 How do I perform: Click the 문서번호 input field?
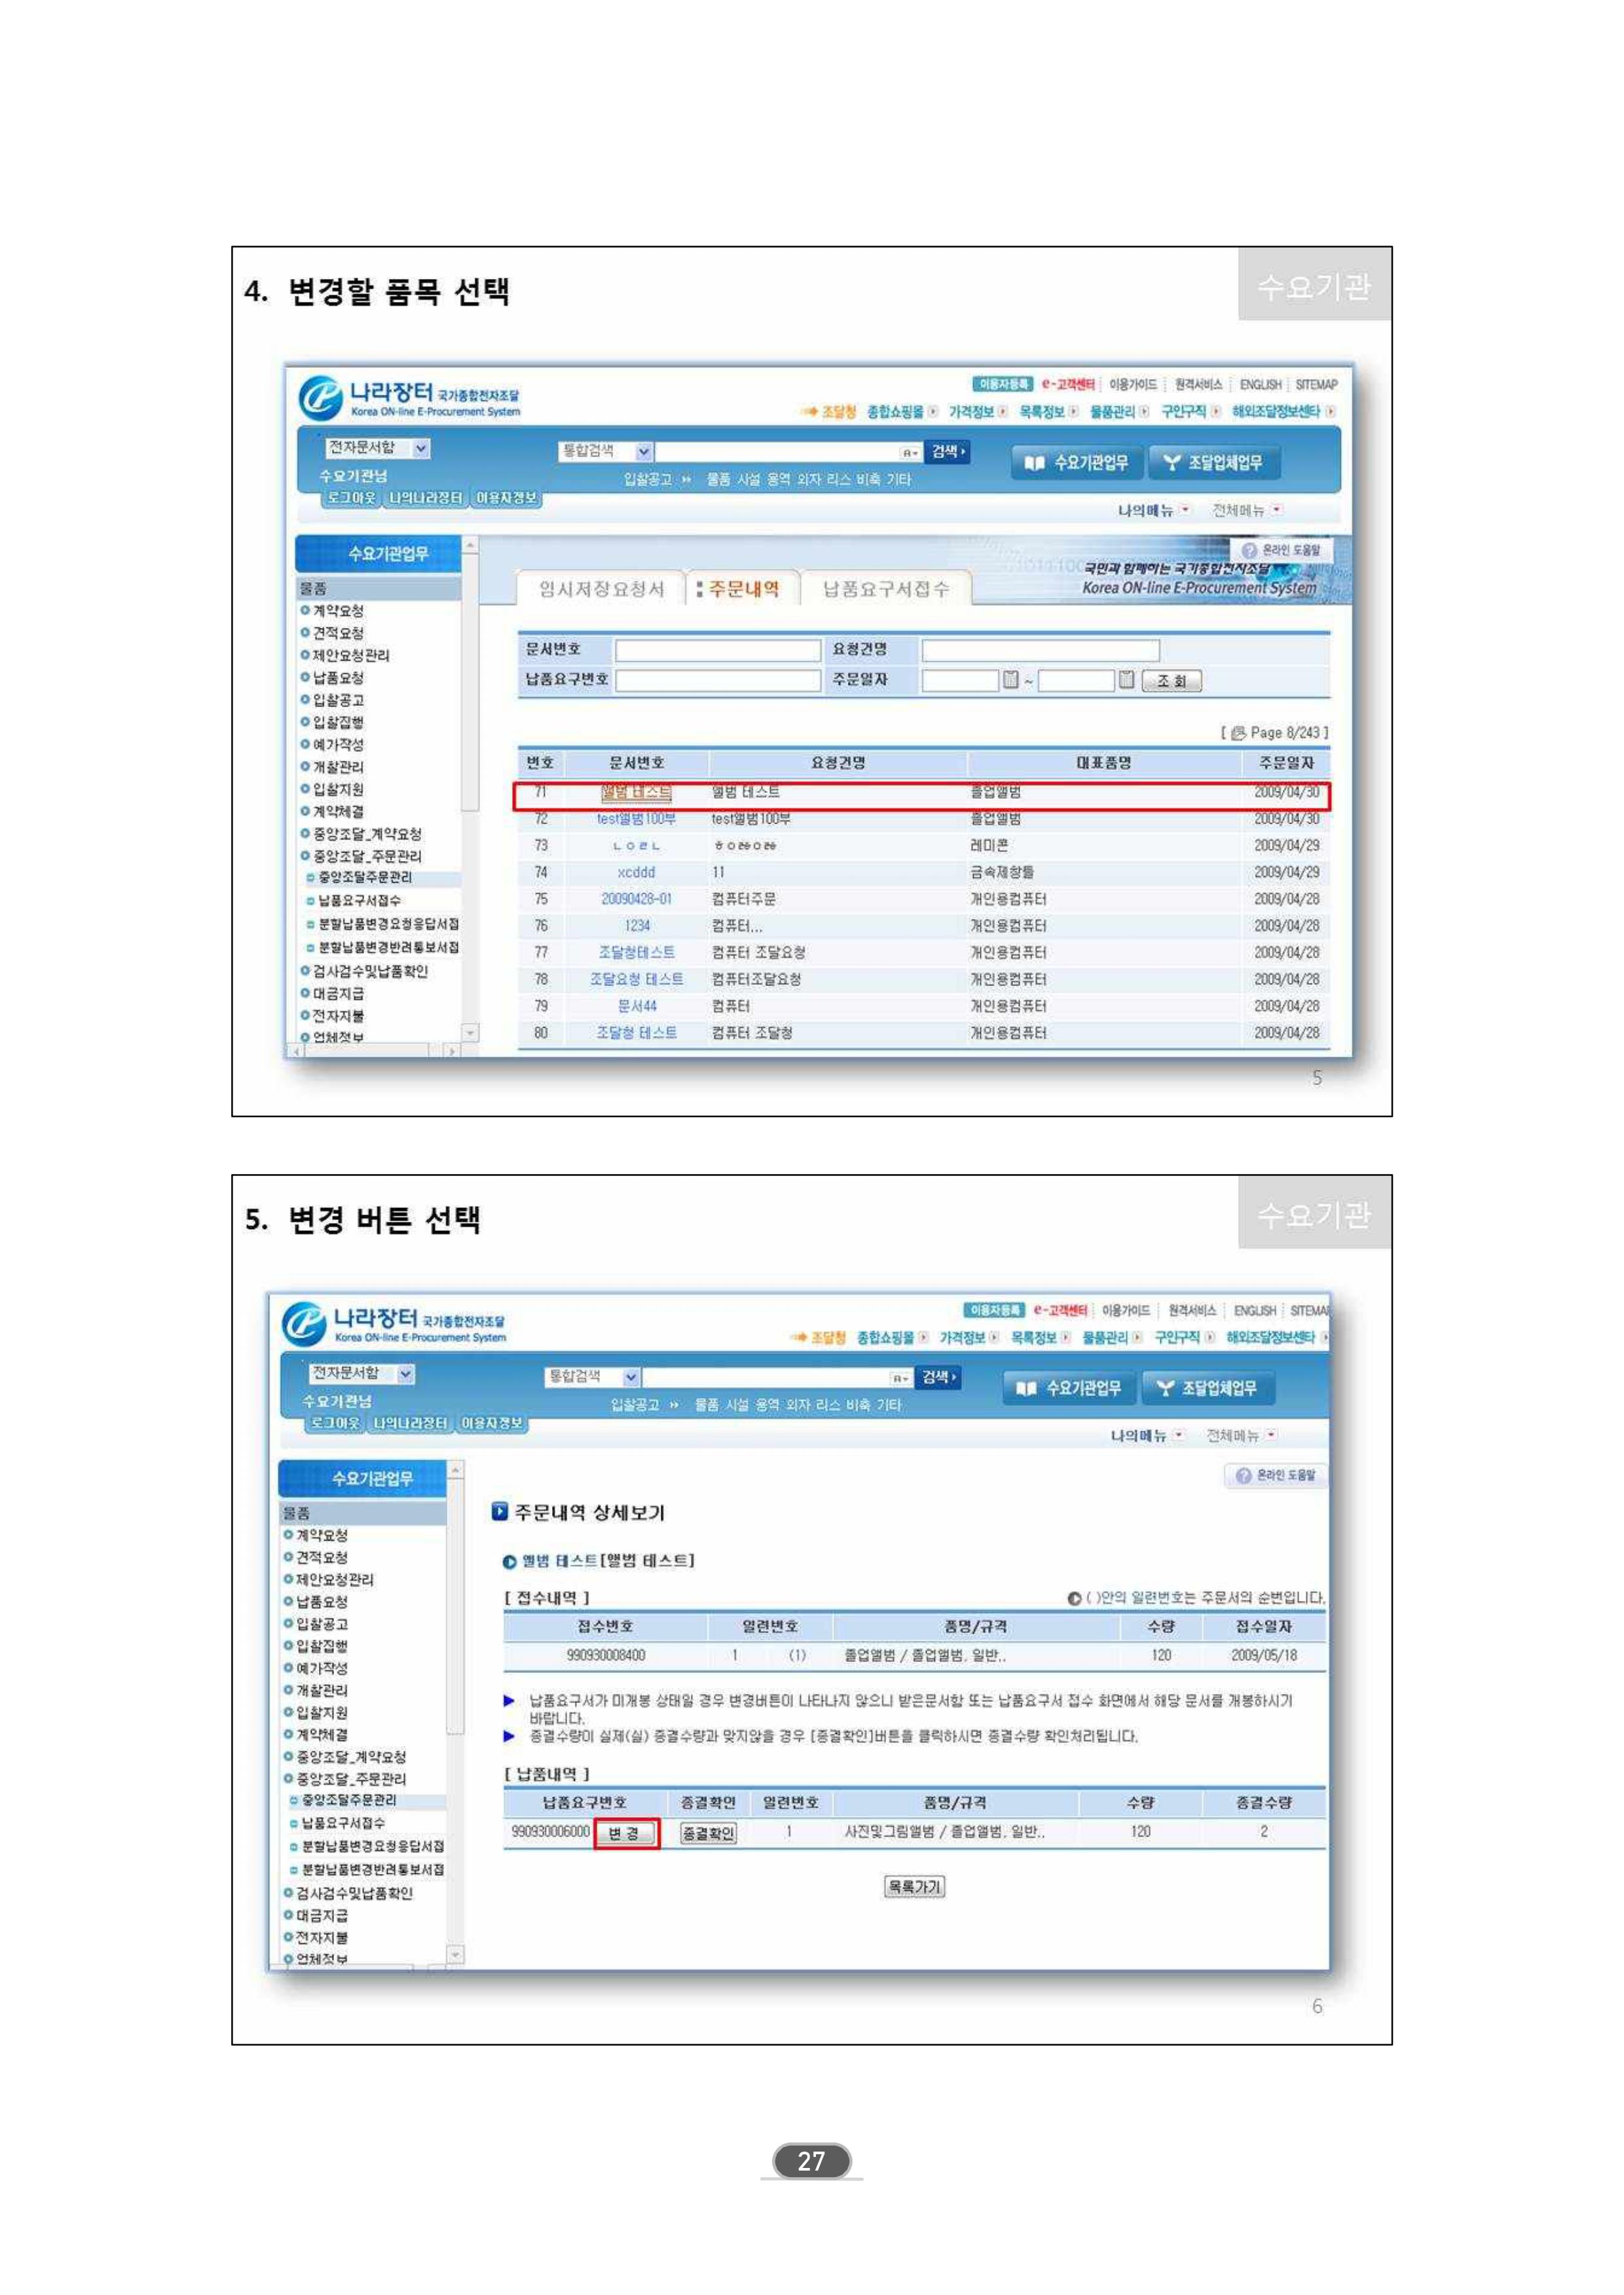pos(717,650)
